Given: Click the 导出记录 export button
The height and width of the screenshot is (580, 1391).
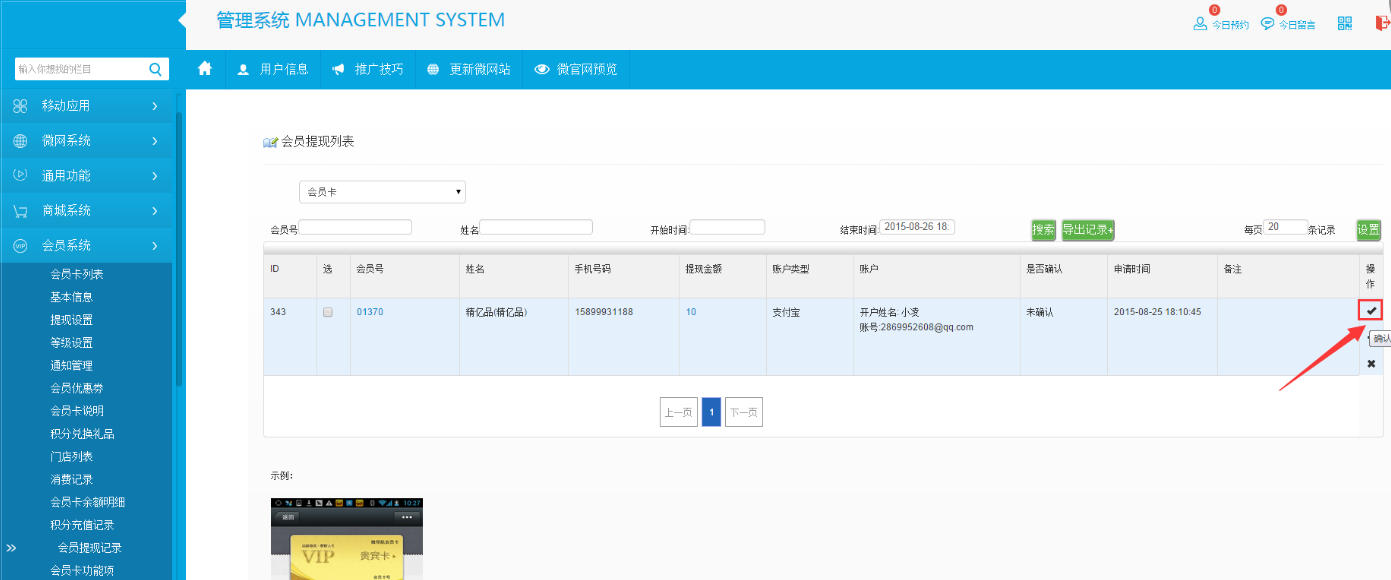Looking at the screenshot, I should coord(1088,230).
